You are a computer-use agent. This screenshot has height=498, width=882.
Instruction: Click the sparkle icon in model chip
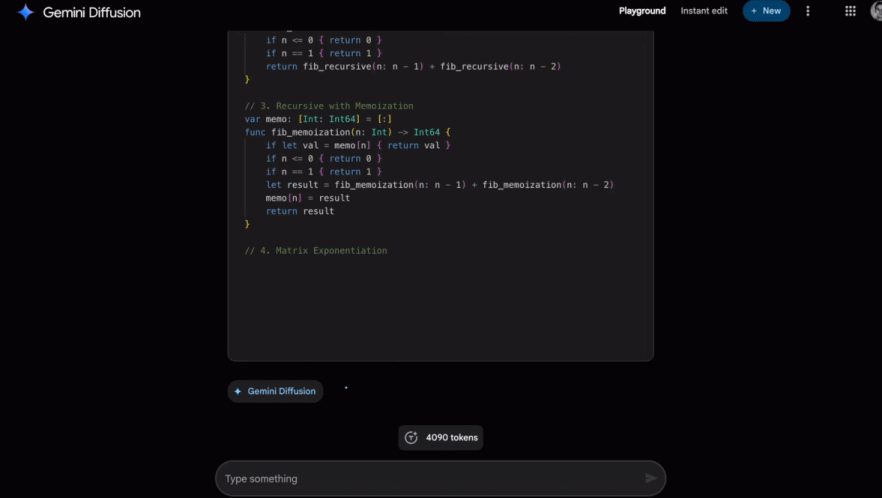(238, 391)
